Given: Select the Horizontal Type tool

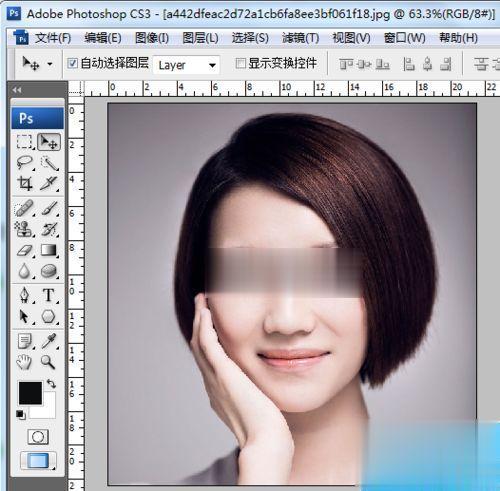Looking at the screenshot, I should click(49, 295).
